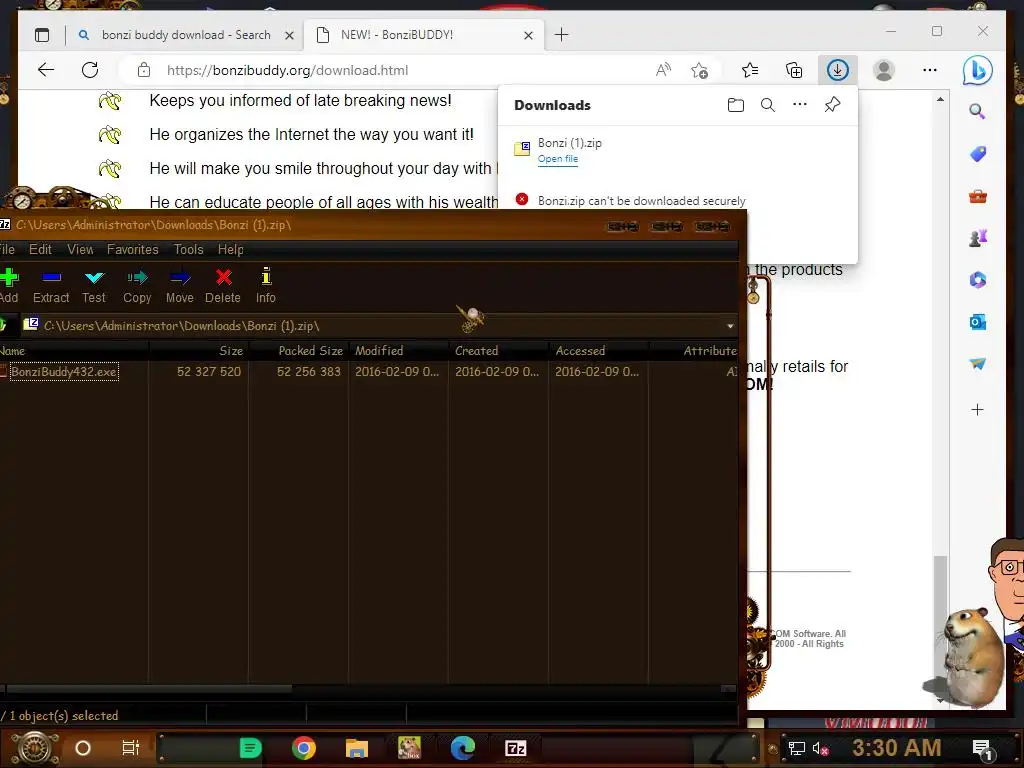Select the BonziBuddy432.exe file row
Screen dimensions: 1024x768
tap(369, 372)
